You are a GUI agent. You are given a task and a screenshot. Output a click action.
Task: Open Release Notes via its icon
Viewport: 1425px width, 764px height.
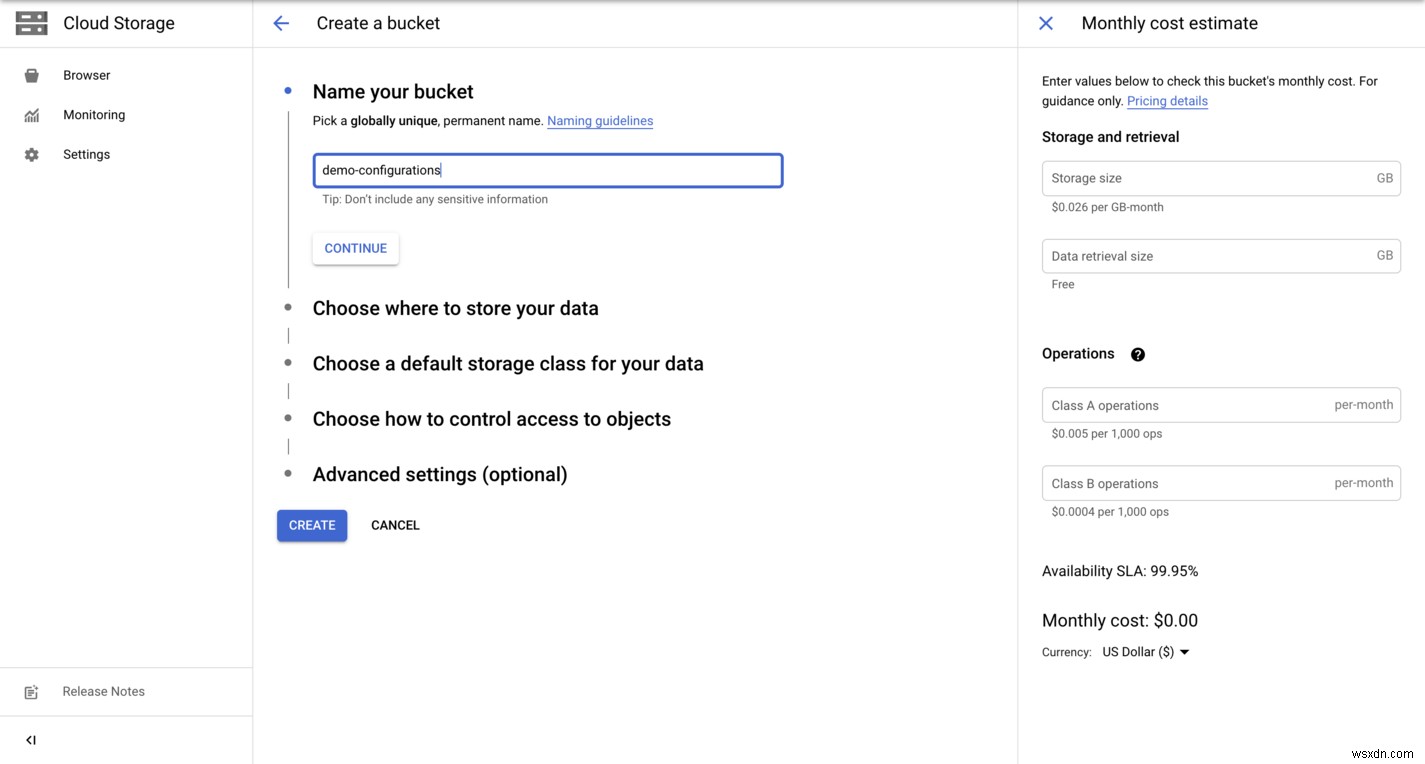tap(30, 691)
